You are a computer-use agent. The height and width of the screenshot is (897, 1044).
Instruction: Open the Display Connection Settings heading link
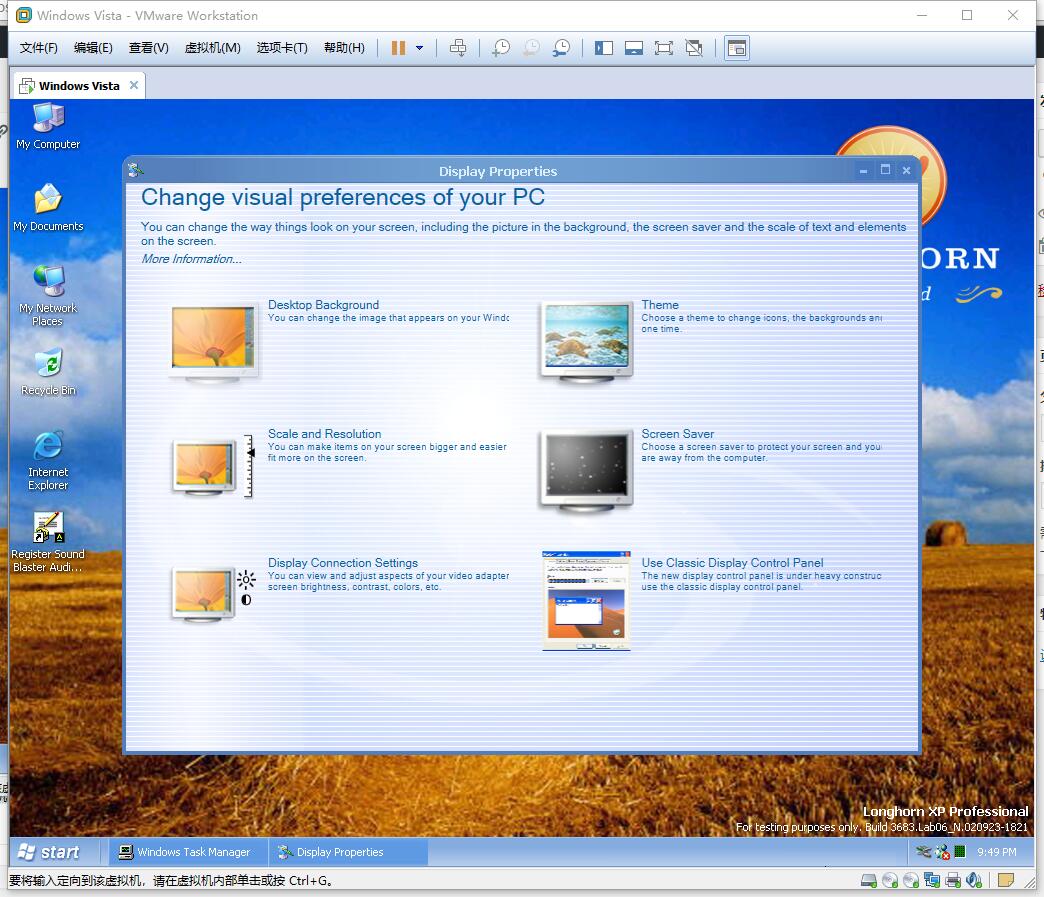pos(343,563)
